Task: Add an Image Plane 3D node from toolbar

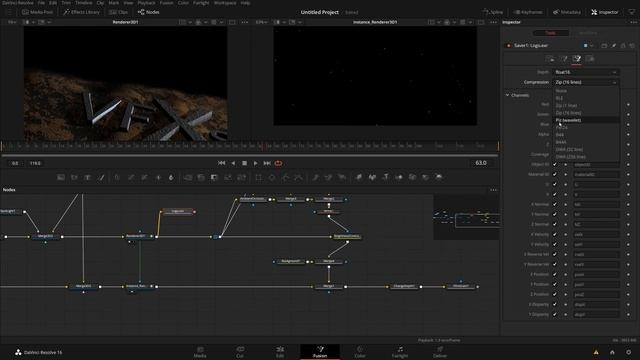Action: [x=359, y=177]
